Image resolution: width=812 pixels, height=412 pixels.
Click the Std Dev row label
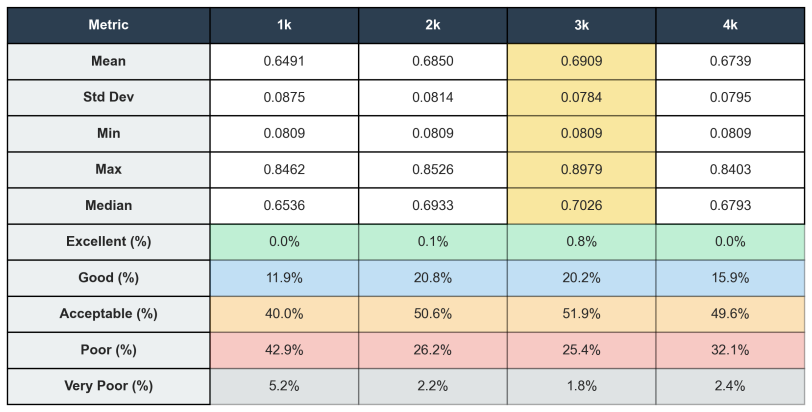coord(109,97)
